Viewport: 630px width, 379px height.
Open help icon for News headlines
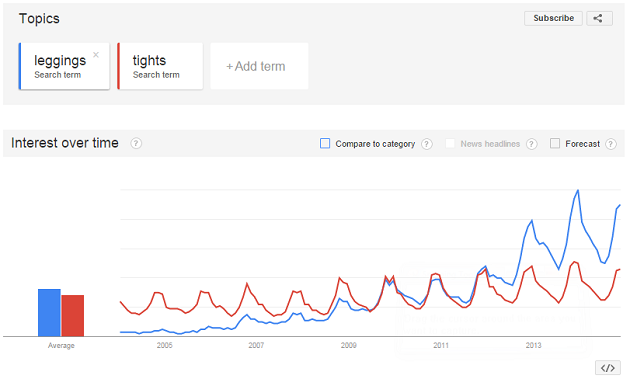pyautogui.click(x=532, y=144)
